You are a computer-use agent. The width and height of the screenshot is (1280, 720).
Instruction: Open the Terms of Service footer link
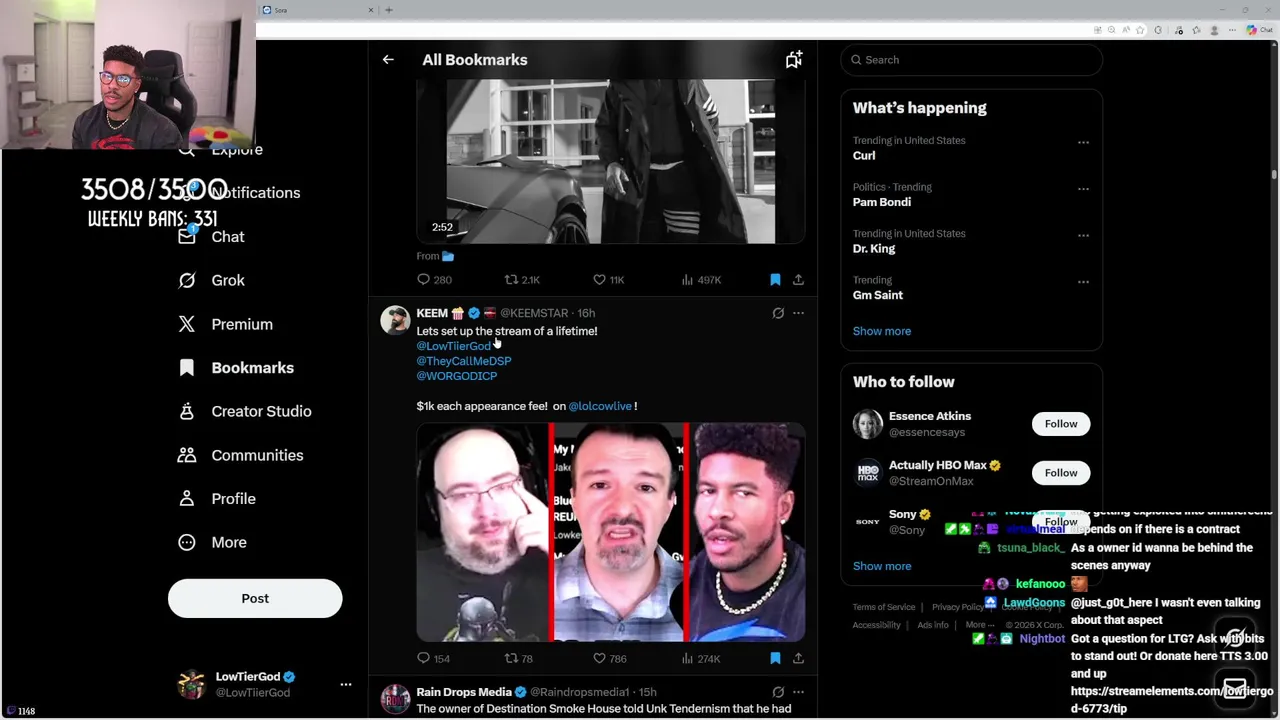pos(883,607)
